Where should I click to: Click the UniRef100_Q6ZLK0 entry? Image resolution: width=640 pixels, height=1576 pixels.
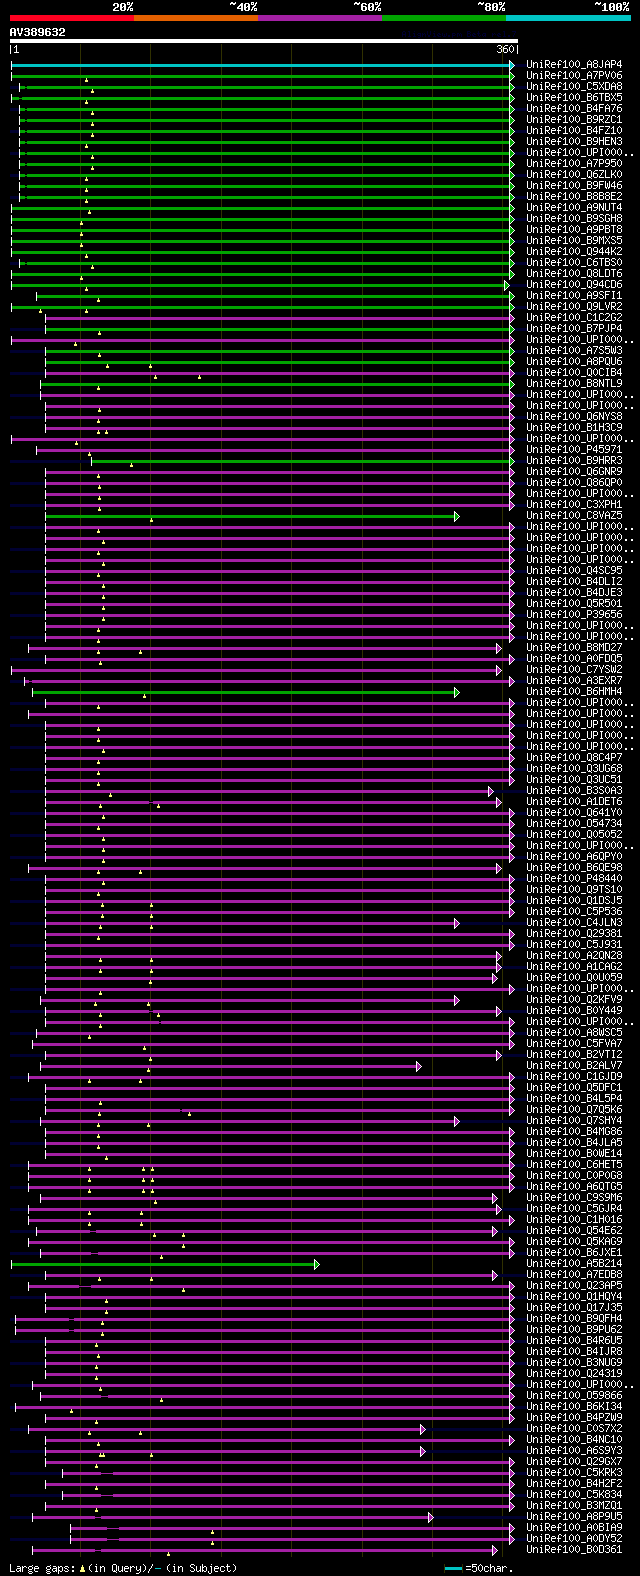pyautogui.click(x=574, y=175)
